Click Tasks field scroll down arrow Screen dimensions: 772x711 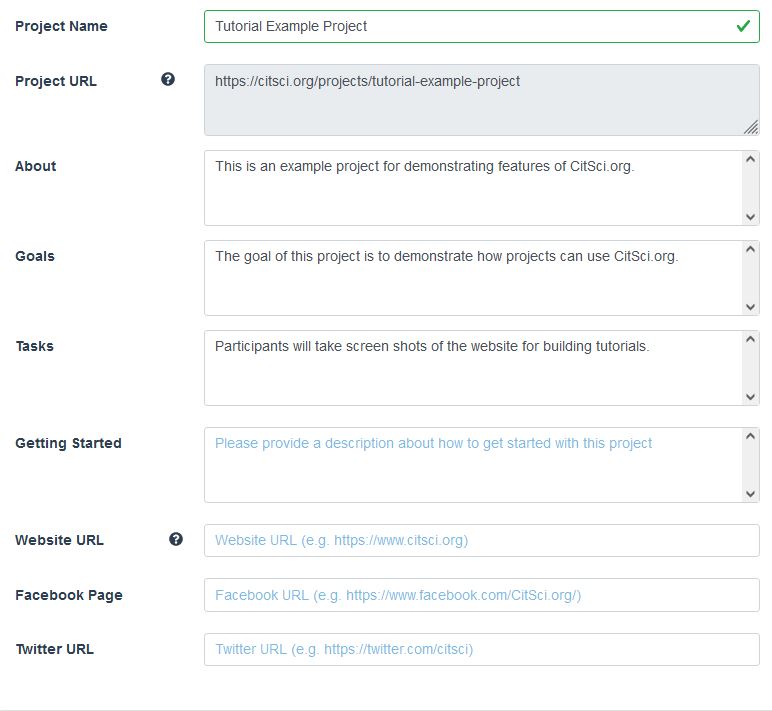click(x=751, y=397)
